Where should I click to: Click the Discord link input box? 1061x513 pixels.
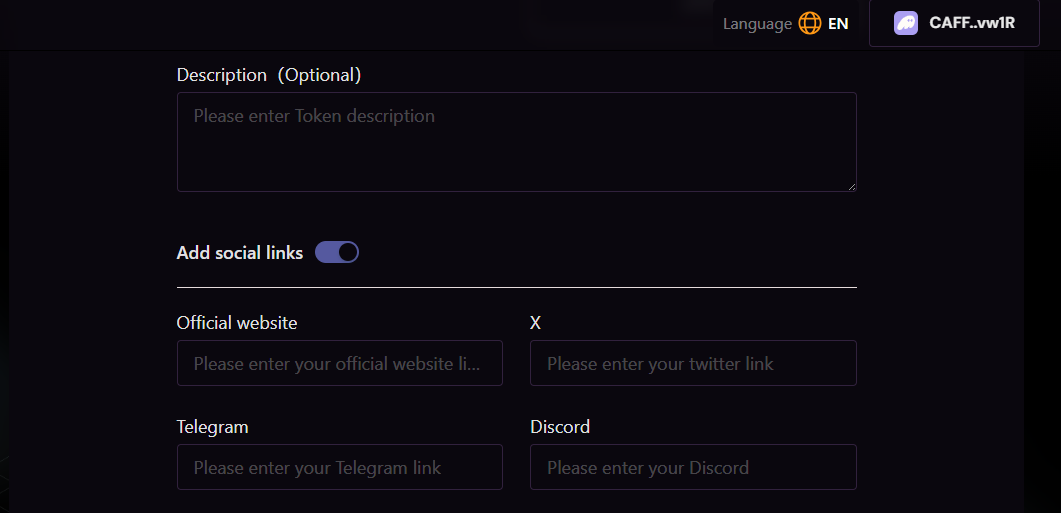[x=693, y=467]
